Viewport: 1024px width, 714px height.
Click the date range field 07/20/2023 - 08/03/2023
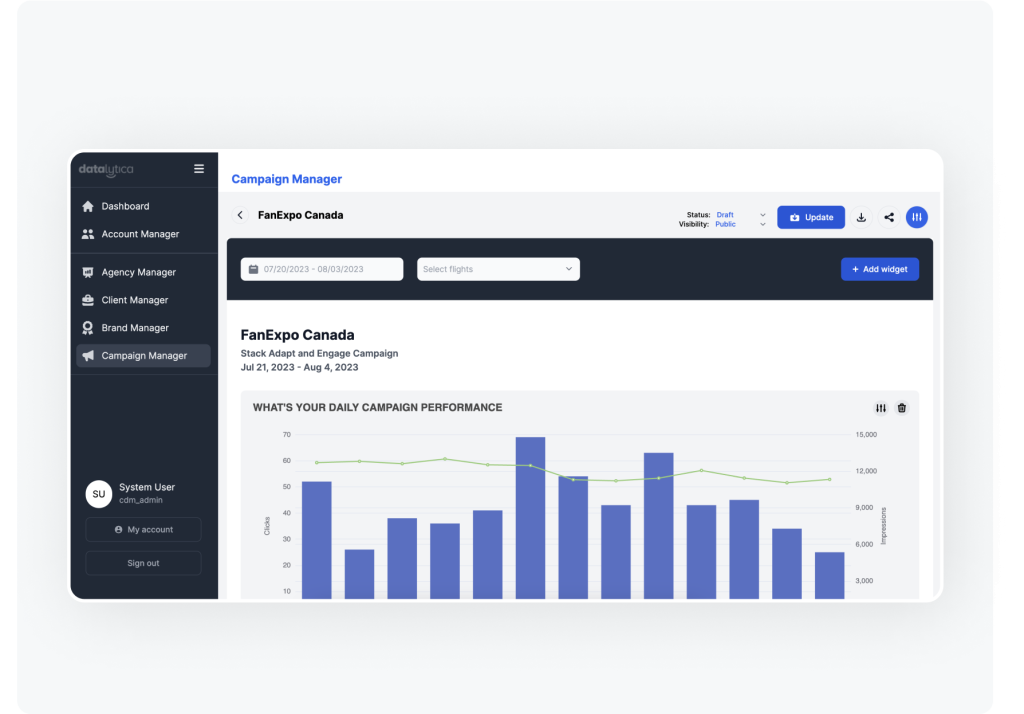(x=322, y=269)
